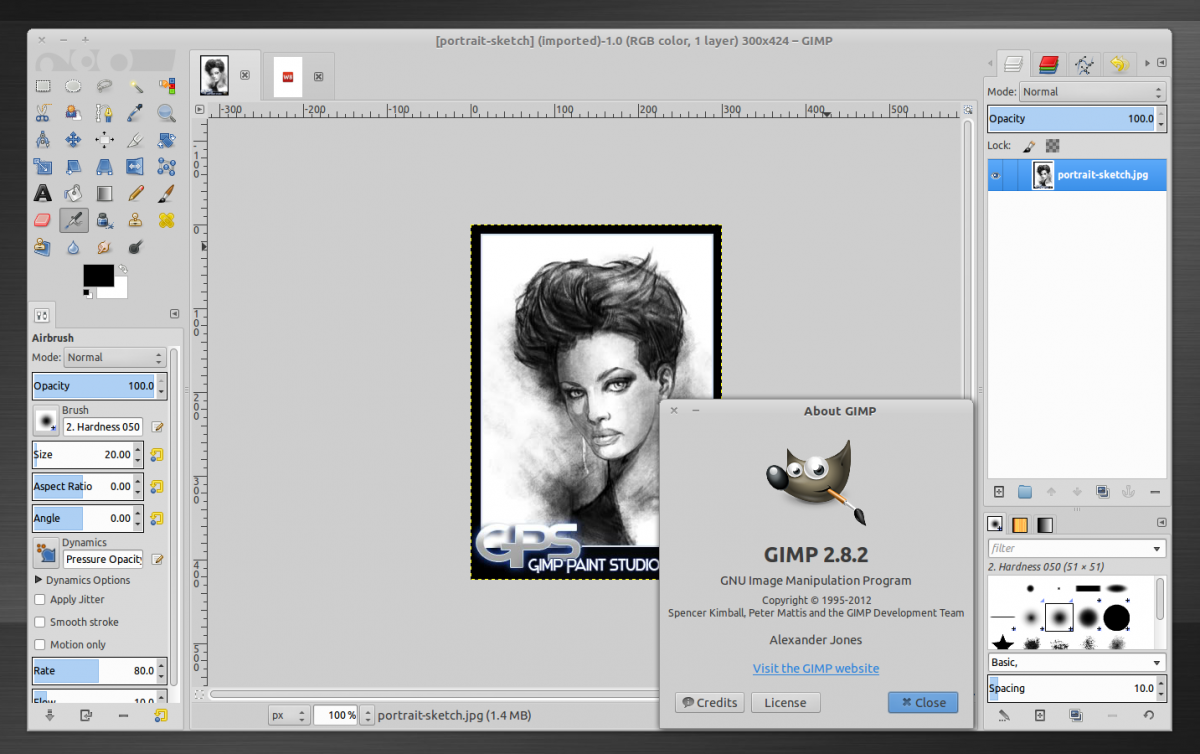1200x754 pixels.
Task: Switch to the Patterns tab
Action: pyautogui.click(x=1019, y=524)
